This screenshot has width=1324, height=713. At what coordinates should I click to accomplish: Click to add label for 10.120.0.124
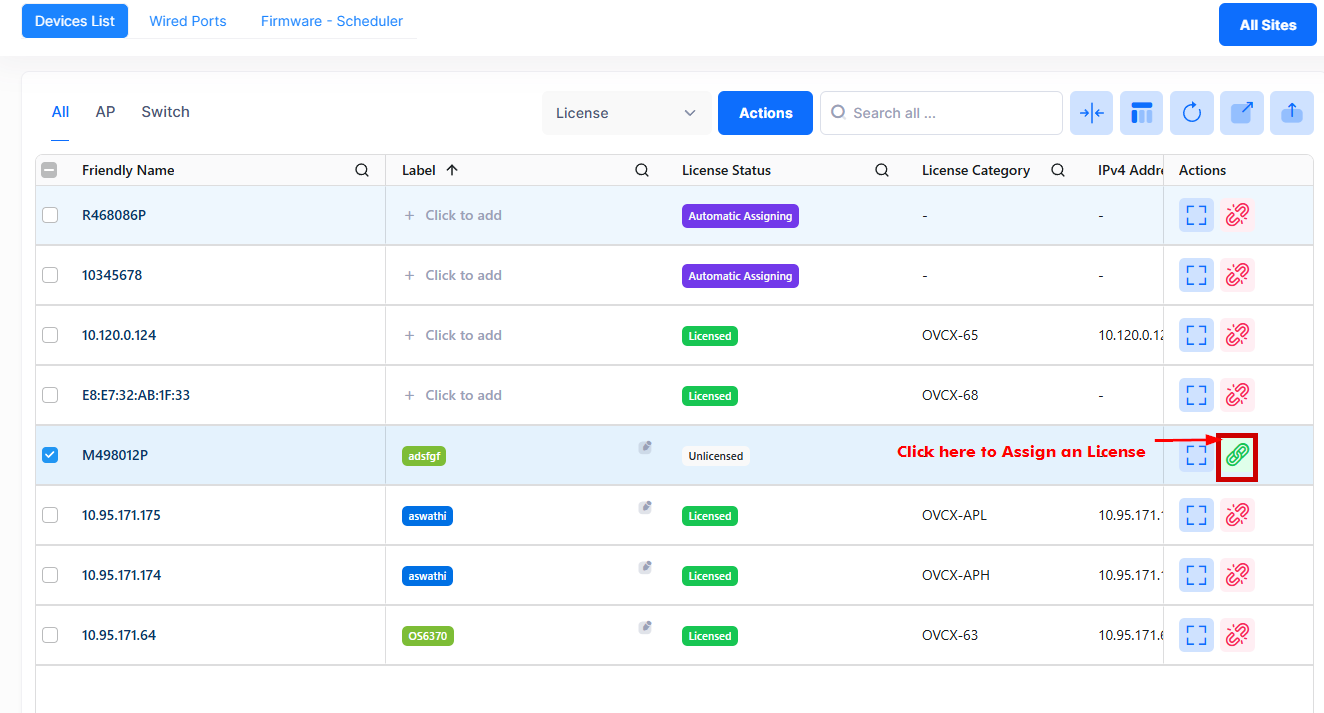coord(453,335)
